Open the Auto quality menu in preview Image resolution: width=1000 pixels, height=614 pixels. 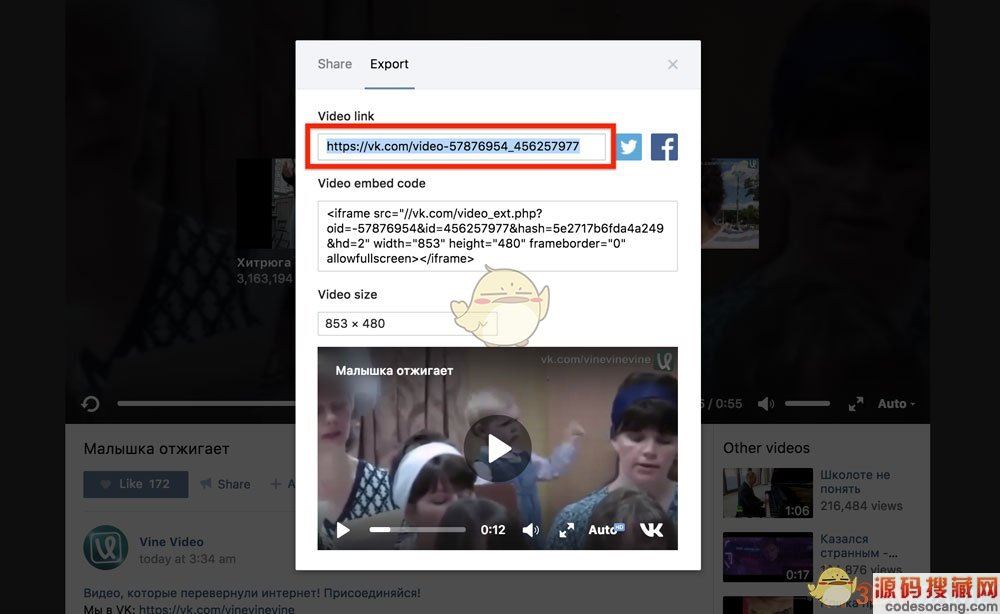605,530
